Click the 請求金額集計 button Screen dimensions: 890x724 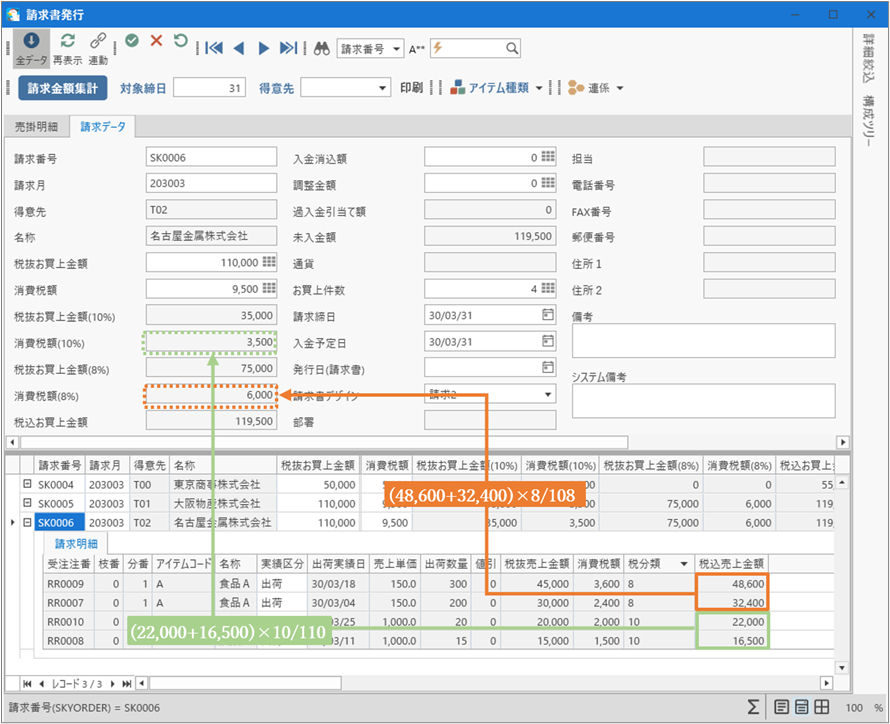(62, 88)
